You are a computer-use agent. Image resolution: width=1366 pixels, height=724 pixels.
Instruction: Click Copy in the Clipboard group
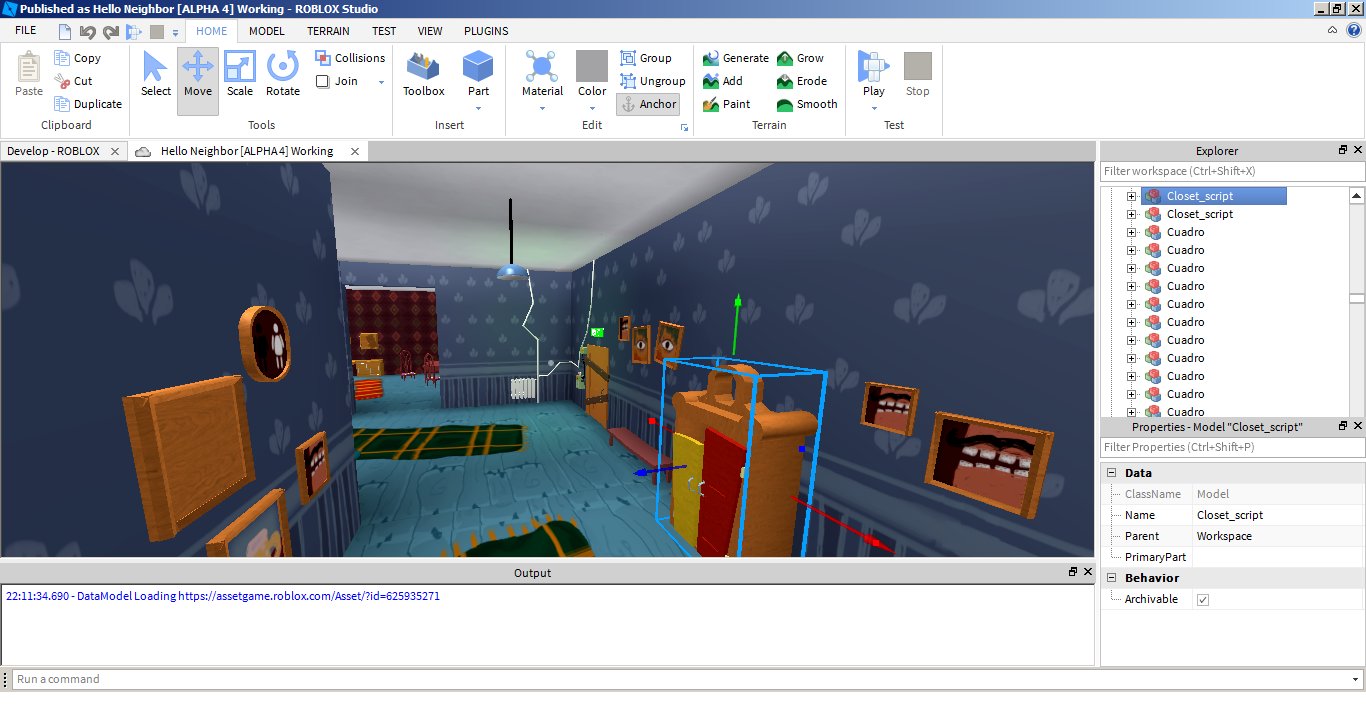click(x=78, y=58)
